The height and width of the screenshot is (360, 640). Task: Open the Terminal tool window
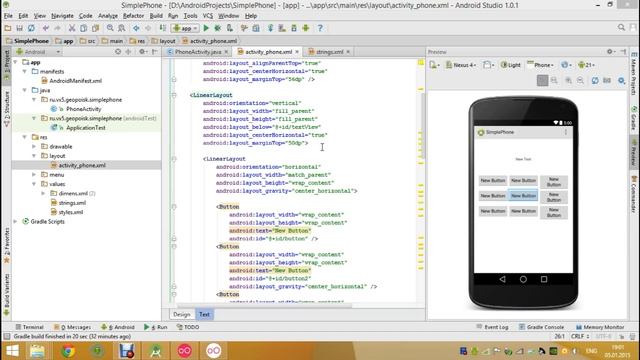point(29,327)
